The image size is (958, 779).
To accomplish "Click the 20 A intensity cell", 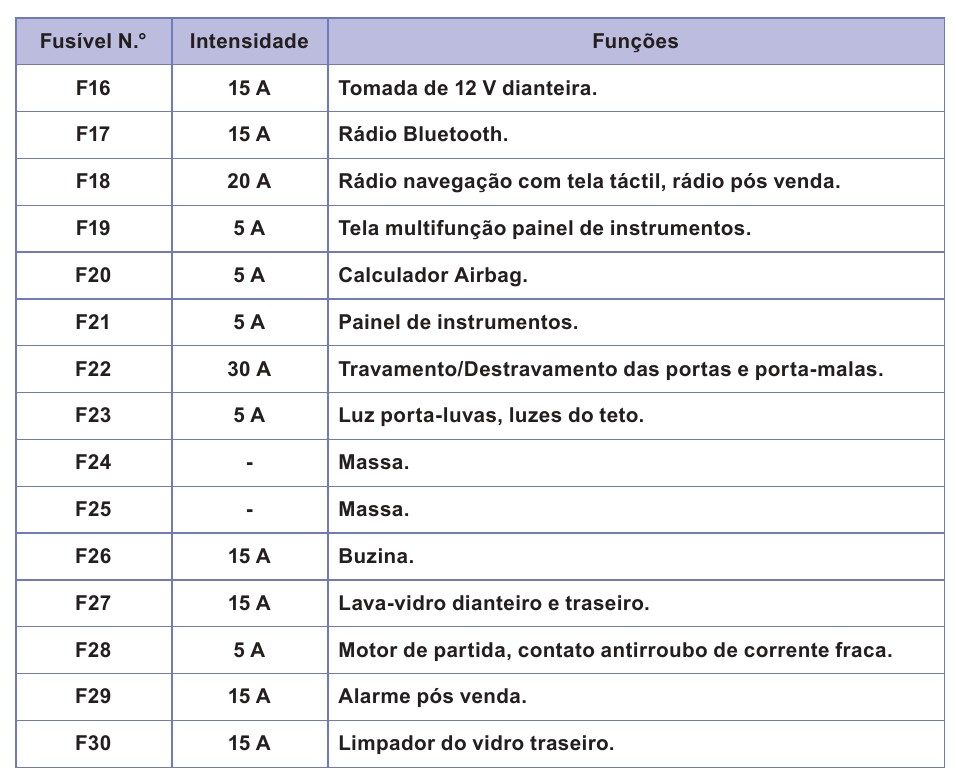I will click(x=249, y=182).
